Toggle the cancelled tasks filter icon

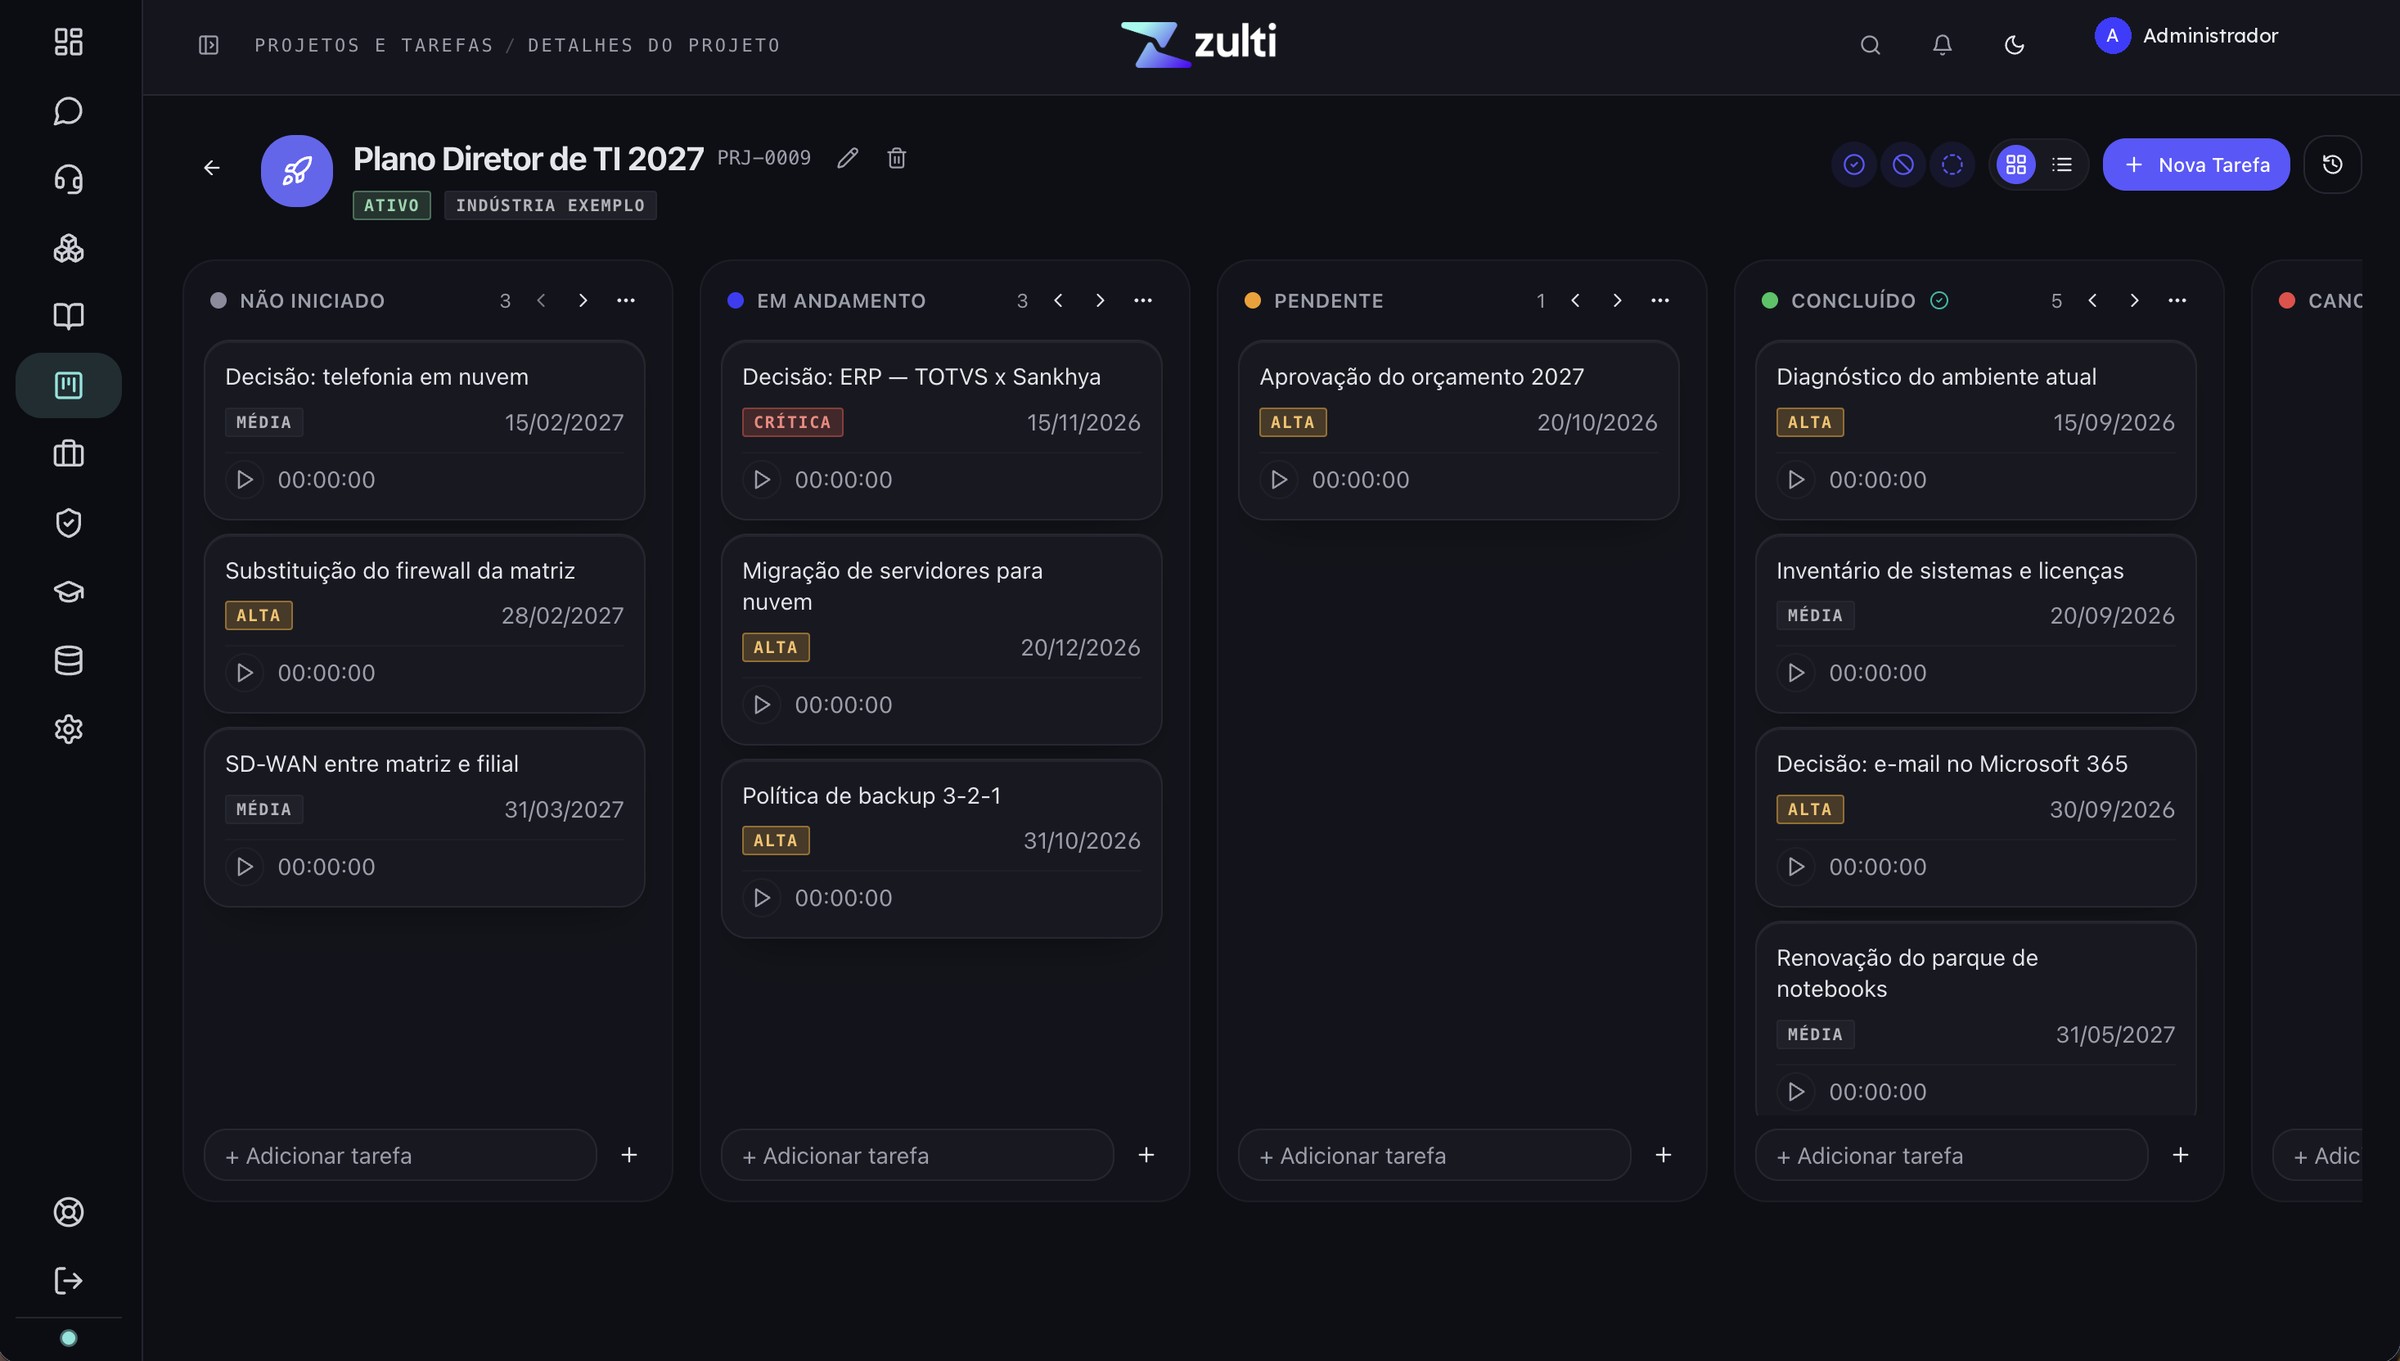click(1903, 164)
